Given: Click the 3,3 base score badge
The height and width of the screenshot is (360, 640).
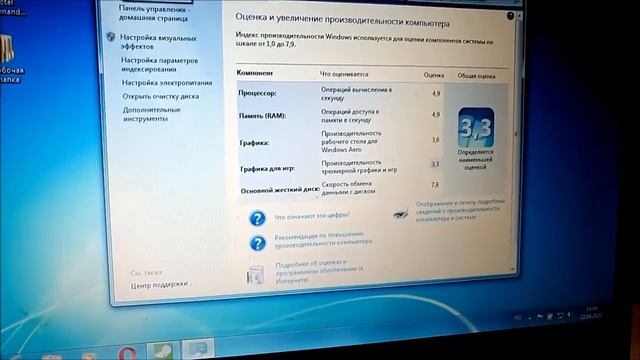Looking at the screenshot, I should pos(476,127).
